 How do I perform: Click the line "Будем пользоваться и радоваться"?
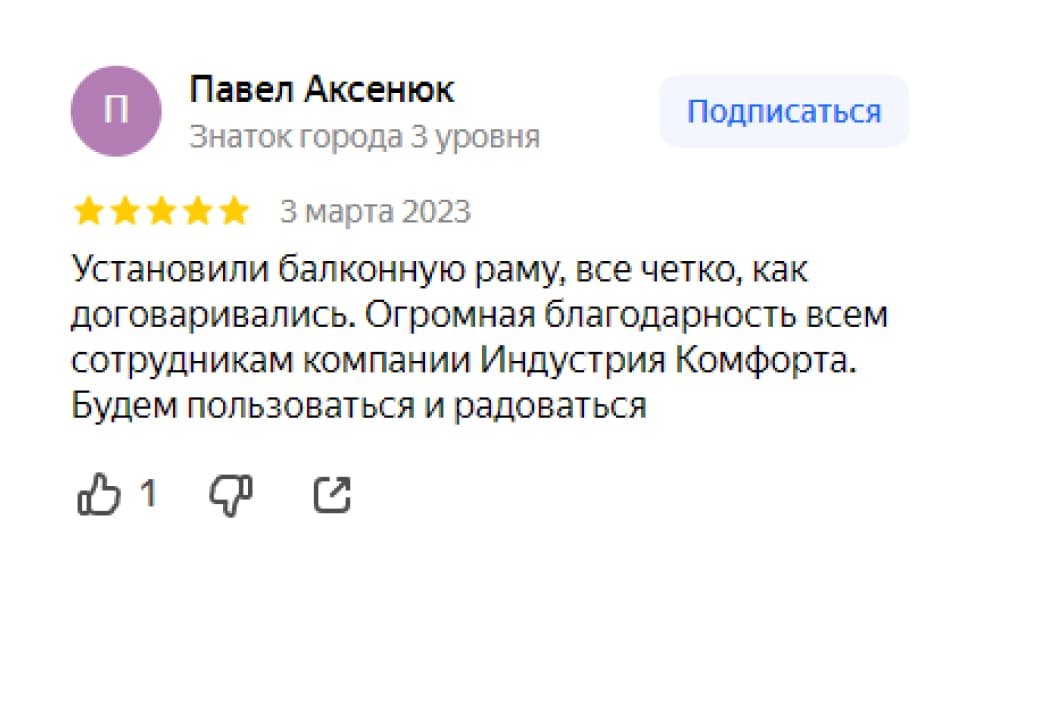(x=359, y=407)
